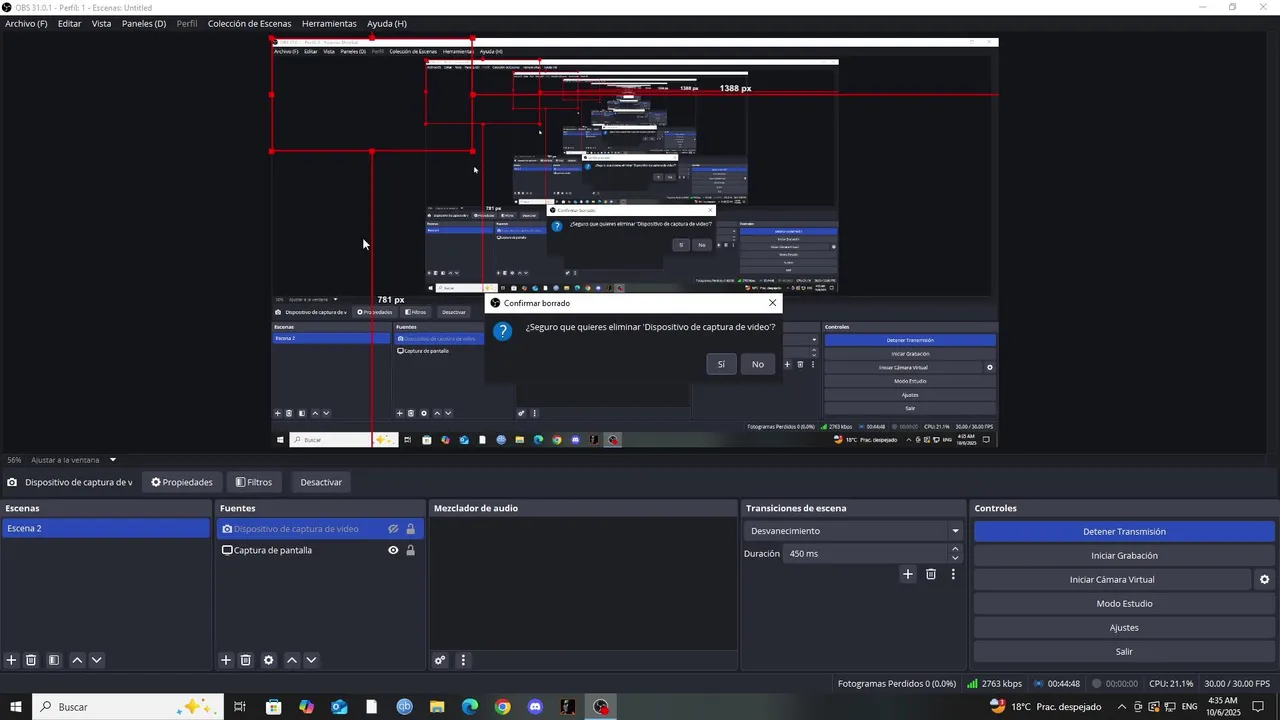This screenshot has height=720, width=1280.
Task: Open Windows Start menu
Action: 16,707
